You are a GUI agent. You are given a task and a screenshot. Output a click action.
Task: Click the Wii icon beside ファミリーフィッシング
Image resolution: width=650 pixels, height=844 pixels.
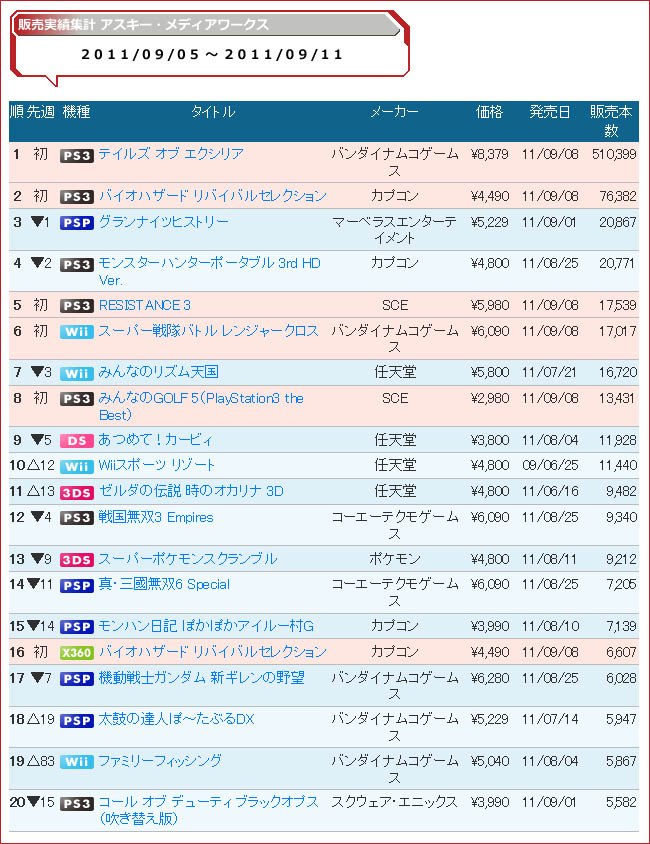point(76,762)
